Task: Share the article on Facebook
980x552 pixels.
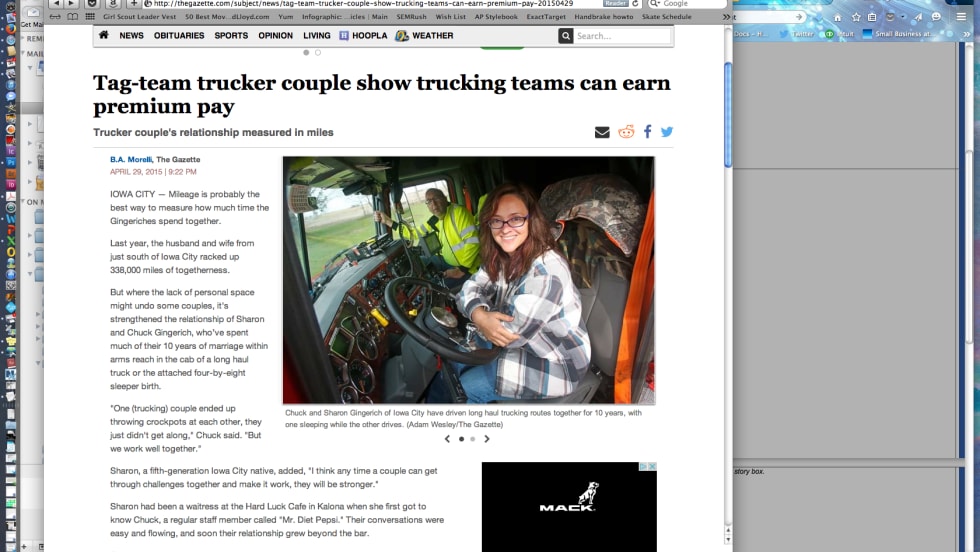Action: coord(647,132)
